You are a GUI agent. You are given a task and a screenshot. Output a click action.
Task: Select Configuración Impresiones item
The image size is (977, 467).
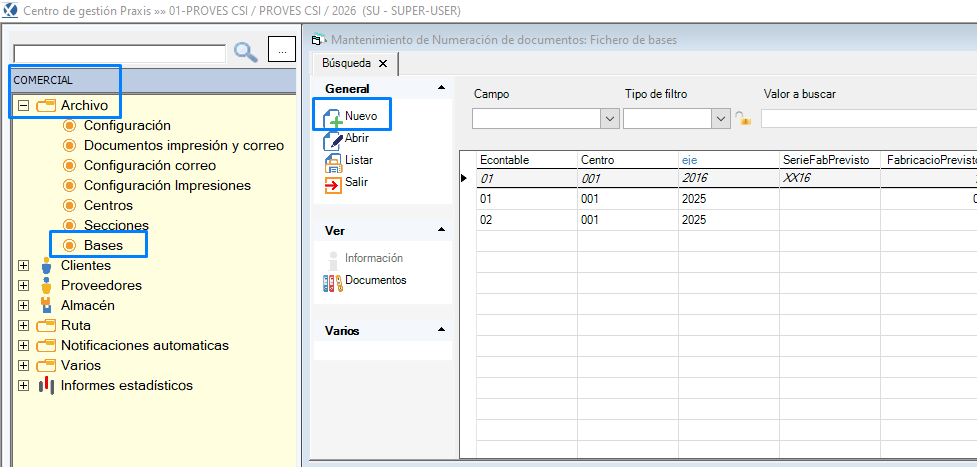[168, 185]
